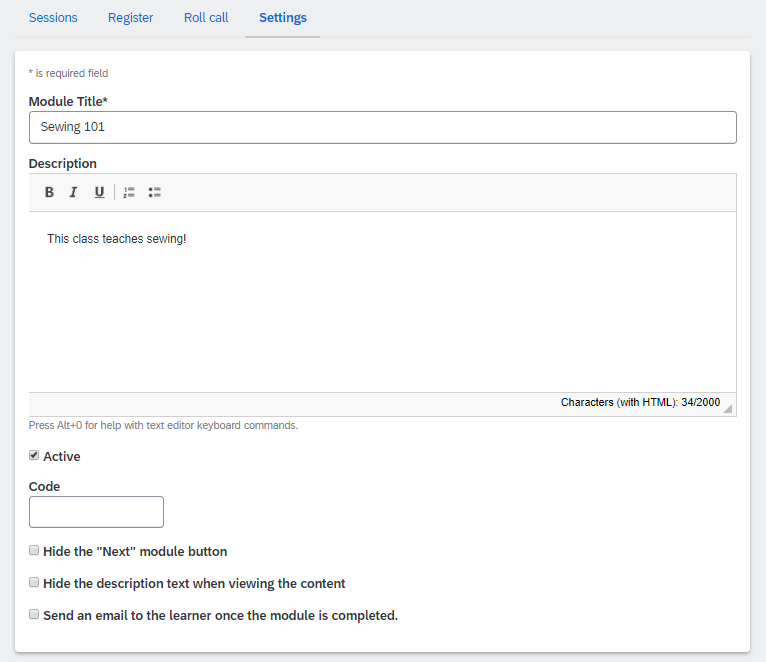The height and width of the screenshot is (662, 766).
Task: Apply italic formatting in description editor
Action: pyautogui.click(x=74, y=192)
